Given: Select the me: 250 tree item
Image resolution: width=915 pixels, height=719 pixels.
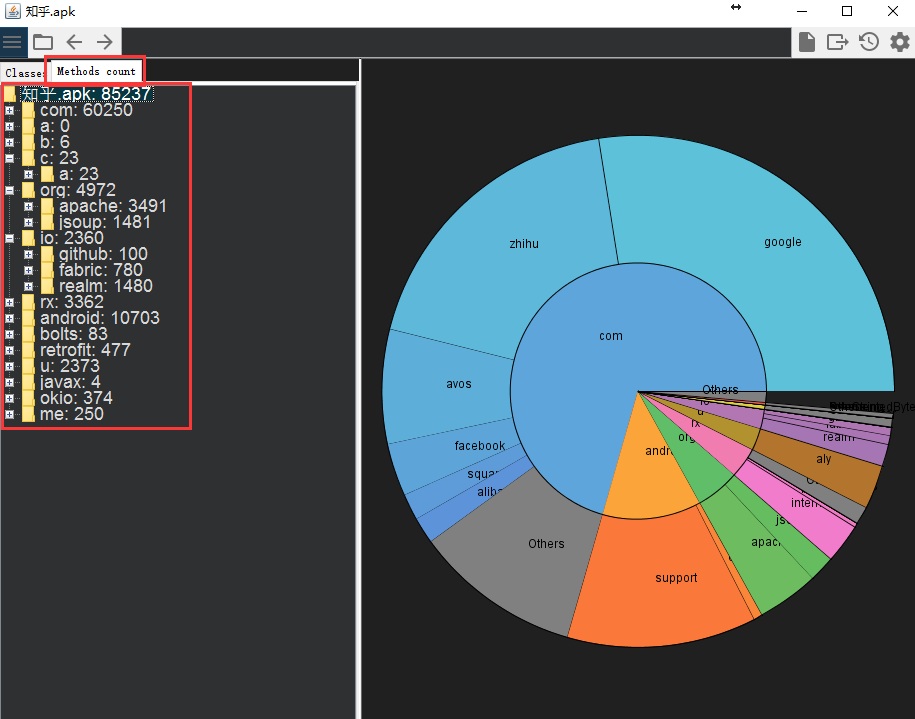Looking at the screenshot, I should [72, 414].
